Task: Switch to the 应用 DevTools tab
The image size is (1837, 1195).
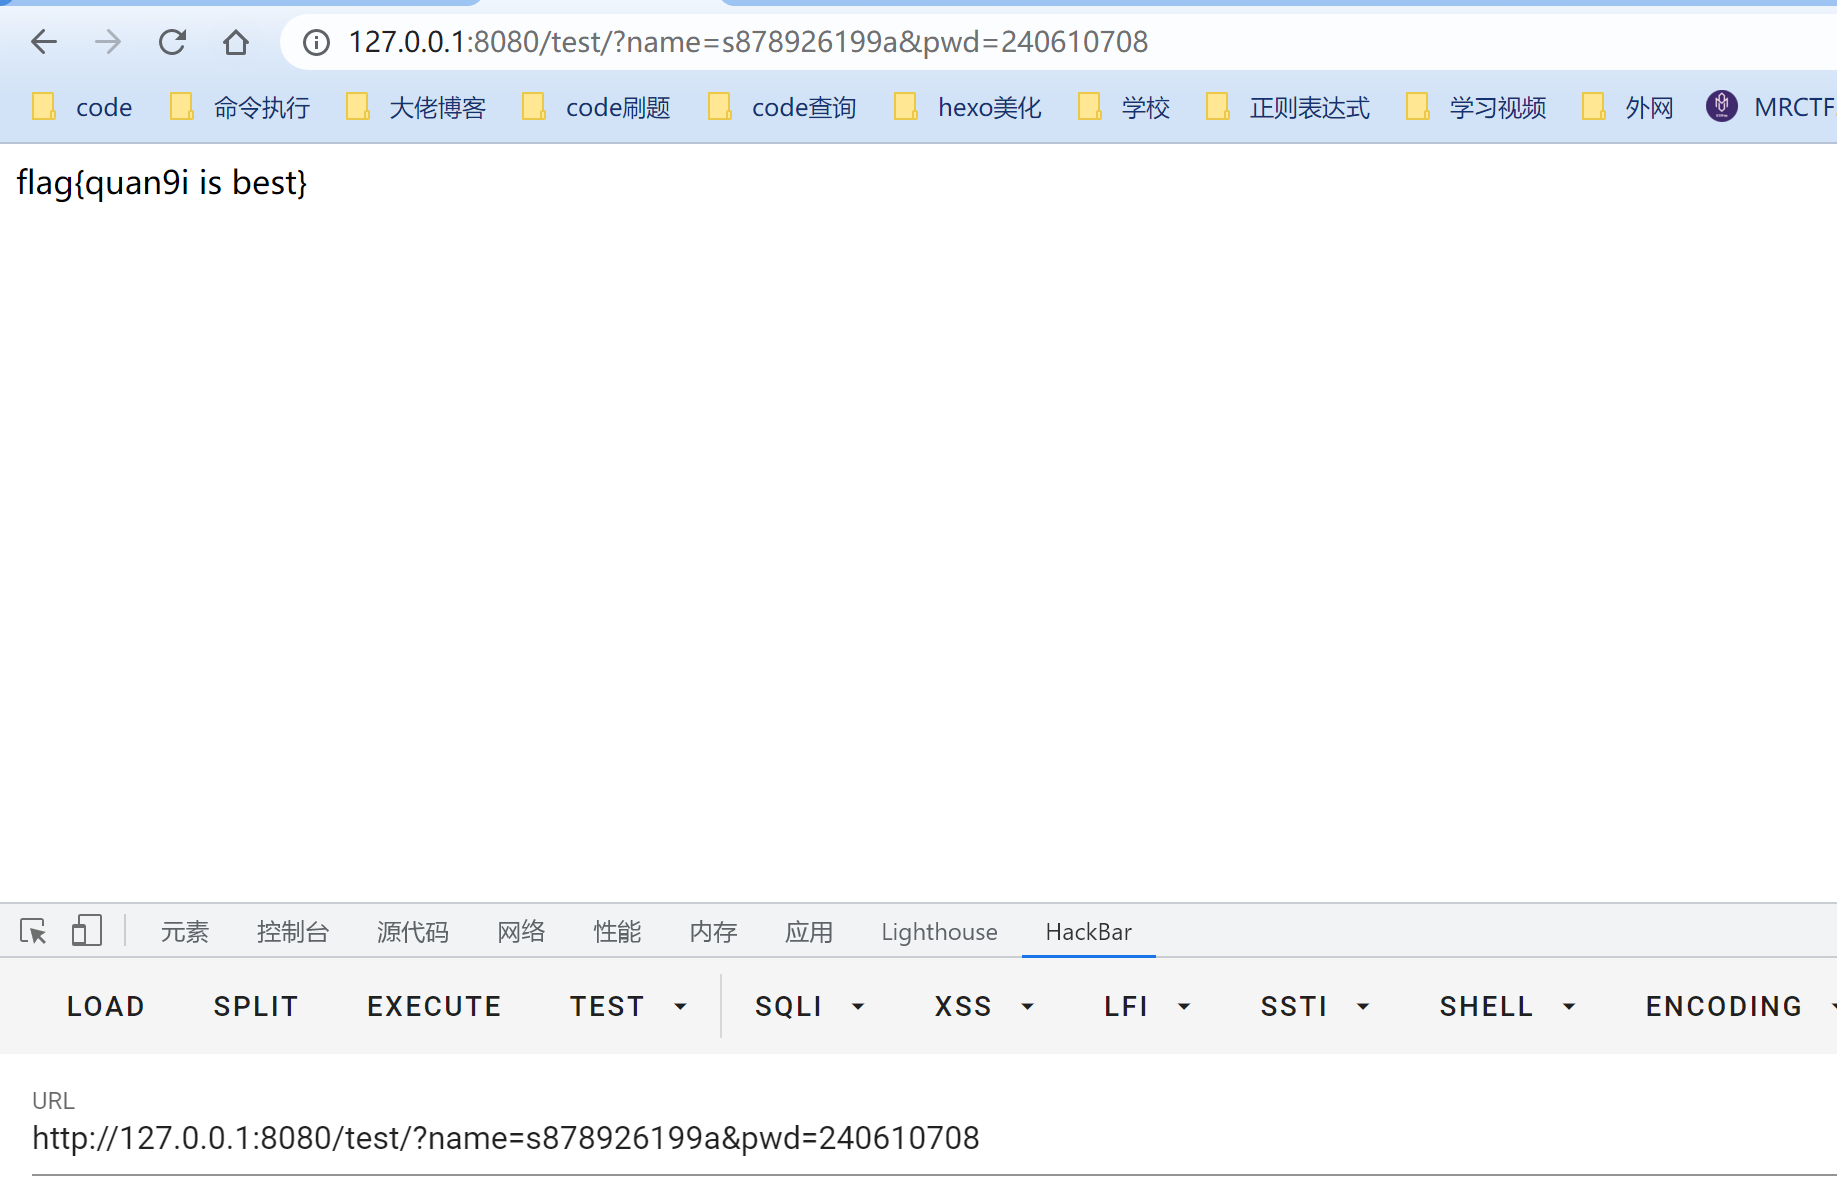Action: click(x=809, y=932)
